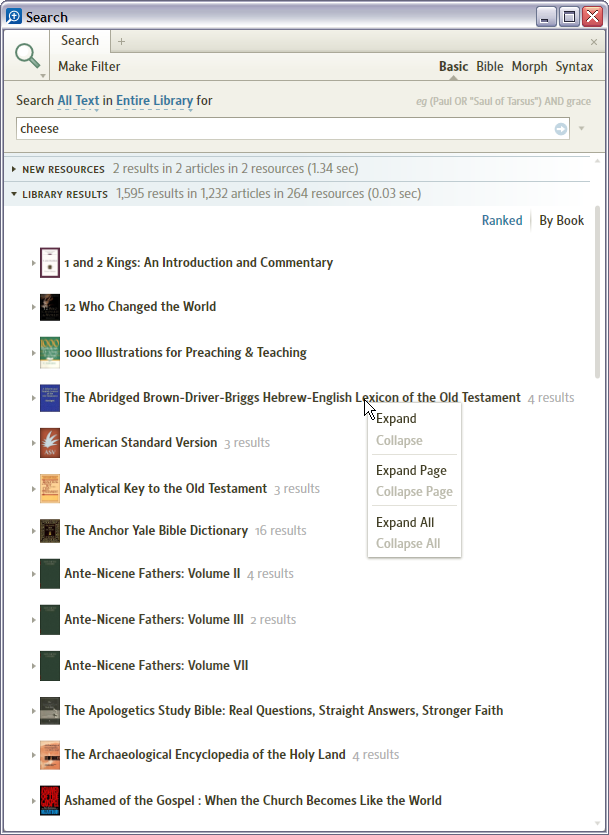Image resolution: width=609 pixels, height=835 pixels.
Task: Maximize the Search window
Action: coord(570,17)
